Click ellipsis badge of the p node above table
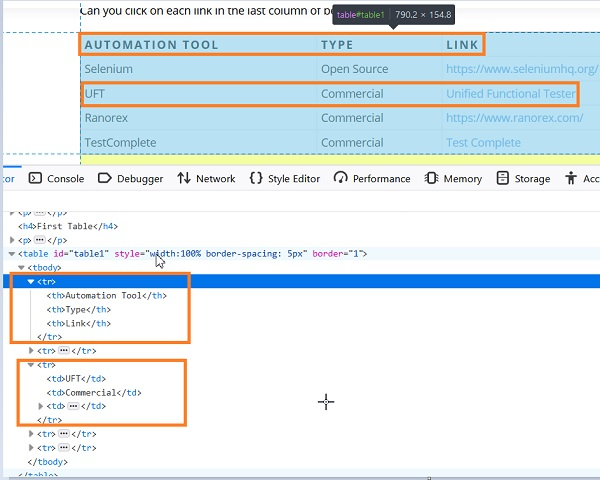The image size is (600, 480). coord(40,240)
